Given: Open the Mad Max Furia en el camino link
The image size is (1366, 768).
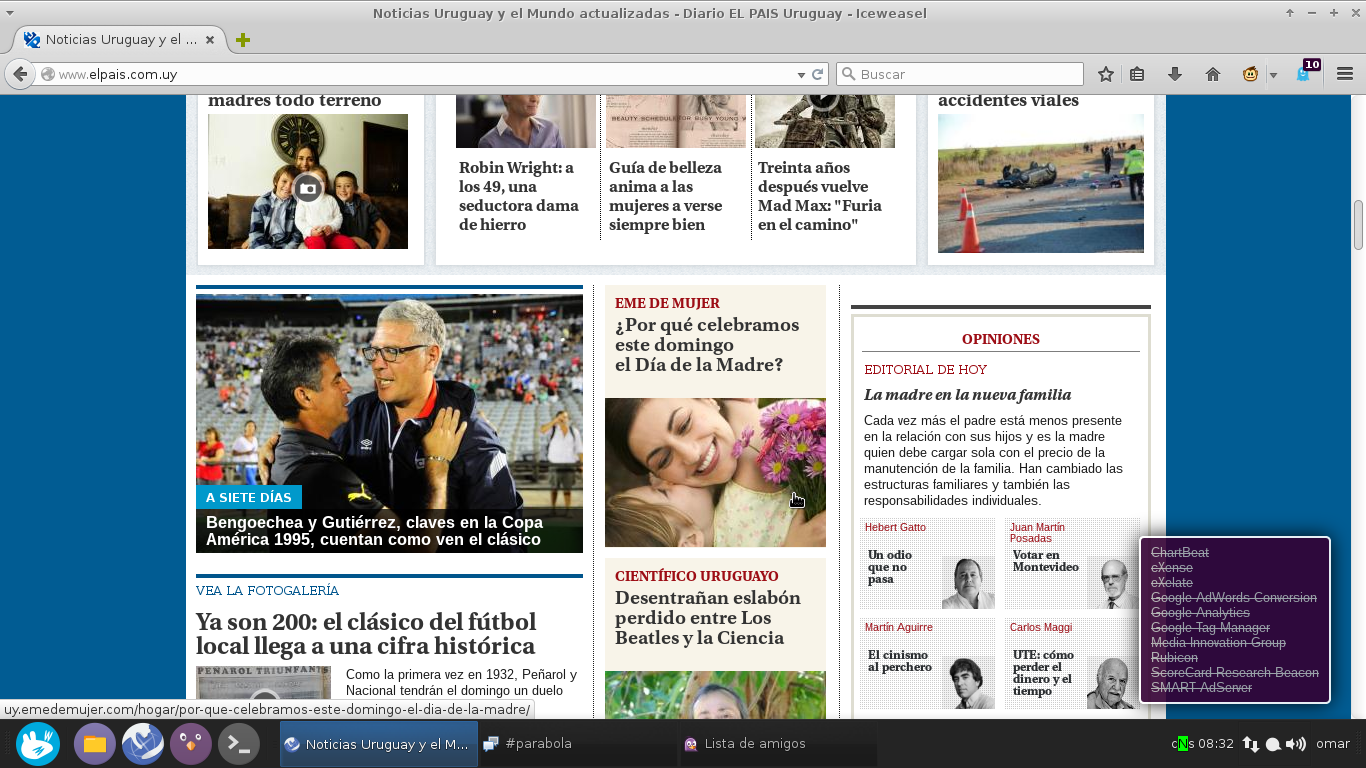Looking at the screenshot, I should [820, 196].
